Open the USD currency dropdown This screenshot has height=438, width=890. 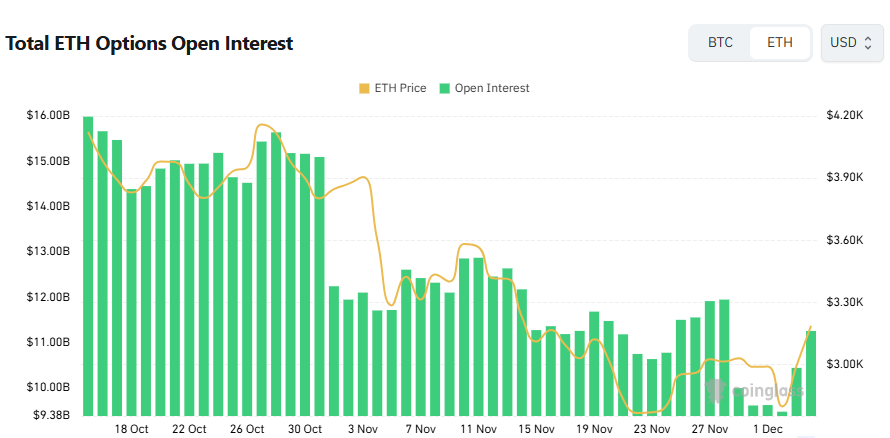pyautogui.click(x=851, y=43)
